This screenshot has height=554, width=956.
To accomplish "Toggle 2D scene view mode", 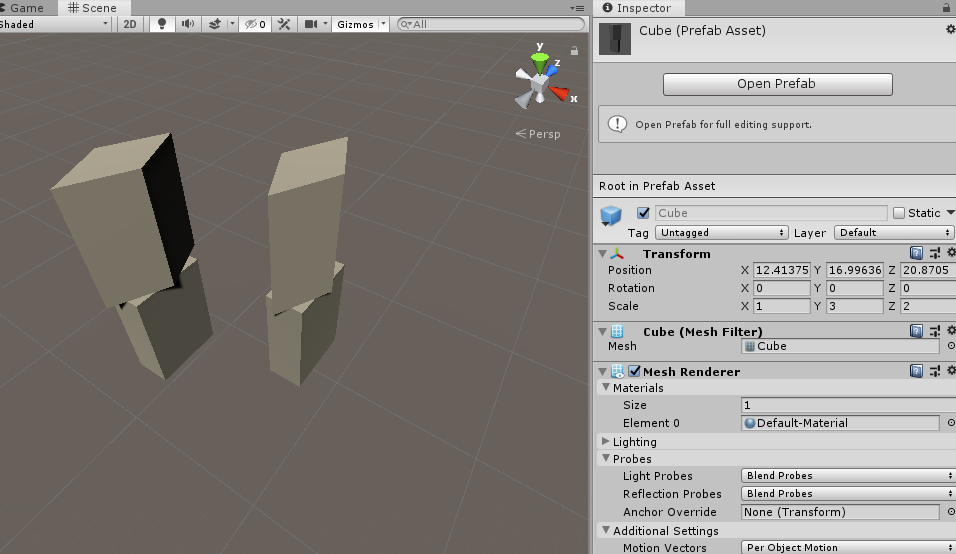I will point(130,24).
